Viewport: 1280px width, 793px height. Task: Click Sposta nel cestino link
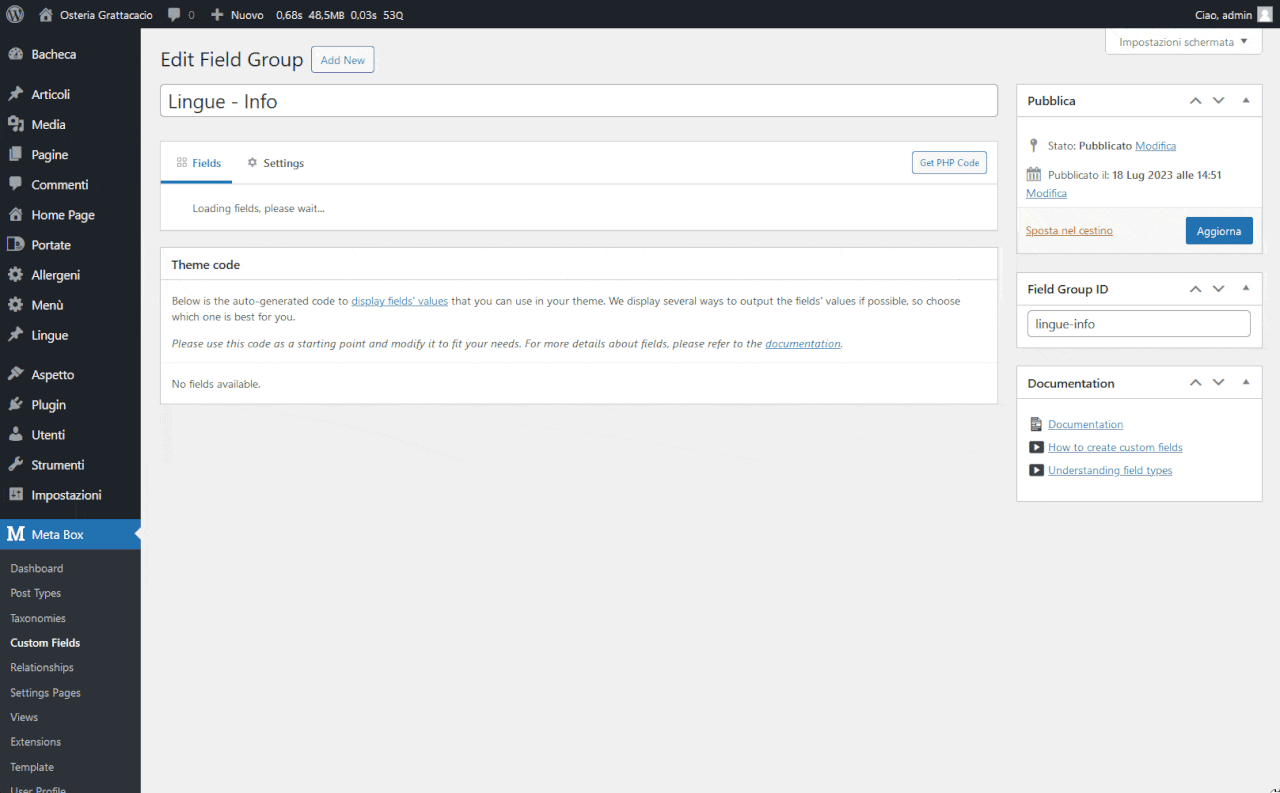[x=1069, y=231]
